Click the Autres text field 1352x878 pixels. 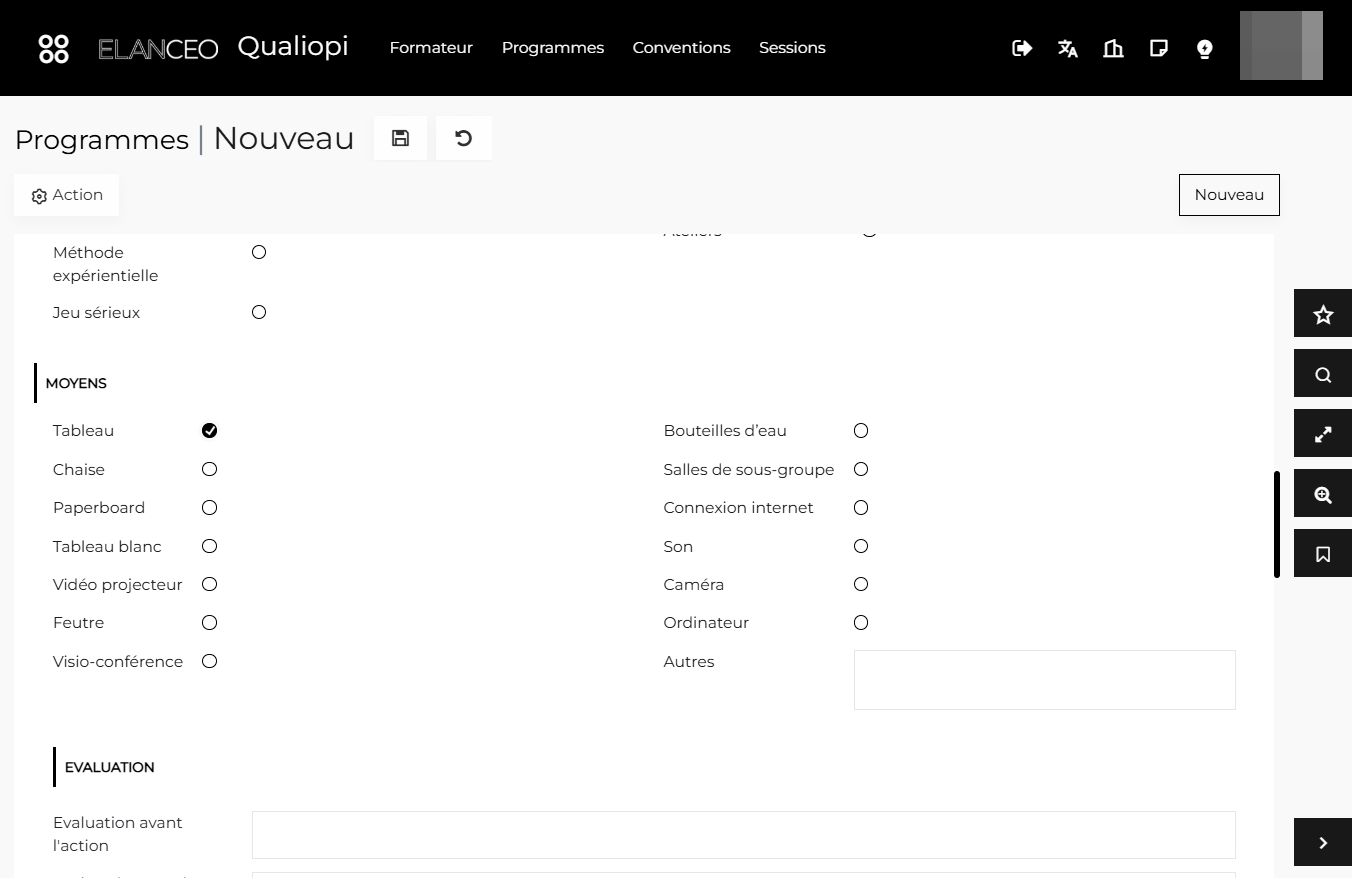1045,680
